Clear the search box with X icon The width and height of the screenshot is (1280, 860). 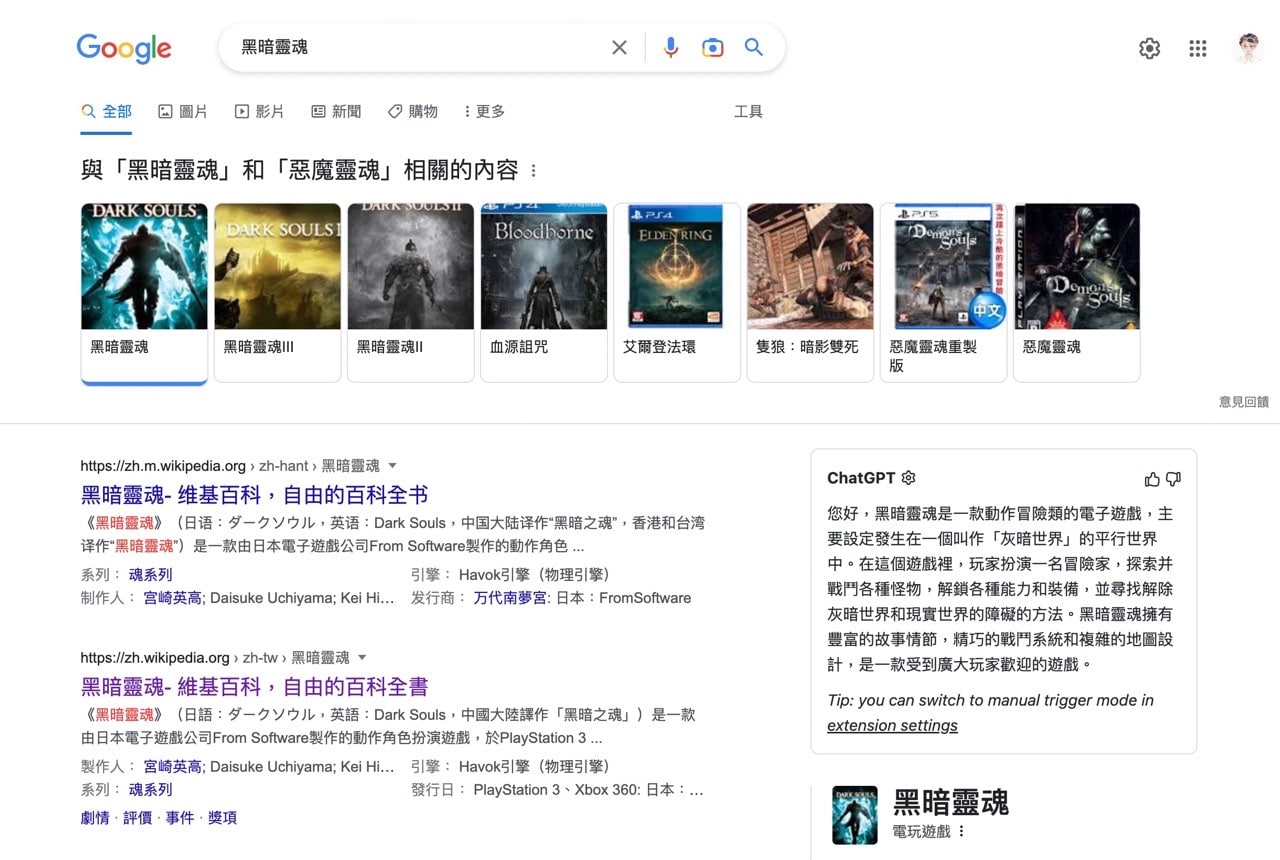pyautogui.click(x=619, y=47)
